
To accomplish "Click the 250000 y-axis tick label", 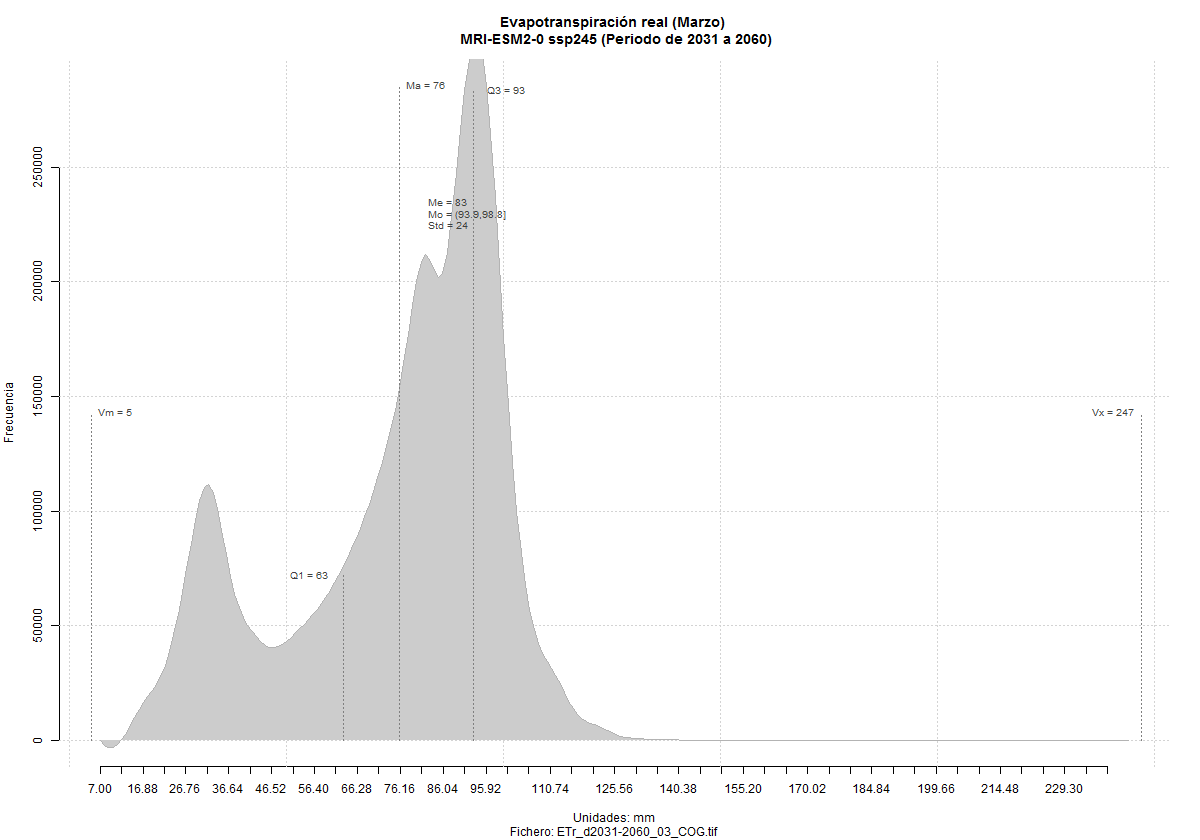I will (39, 167).
